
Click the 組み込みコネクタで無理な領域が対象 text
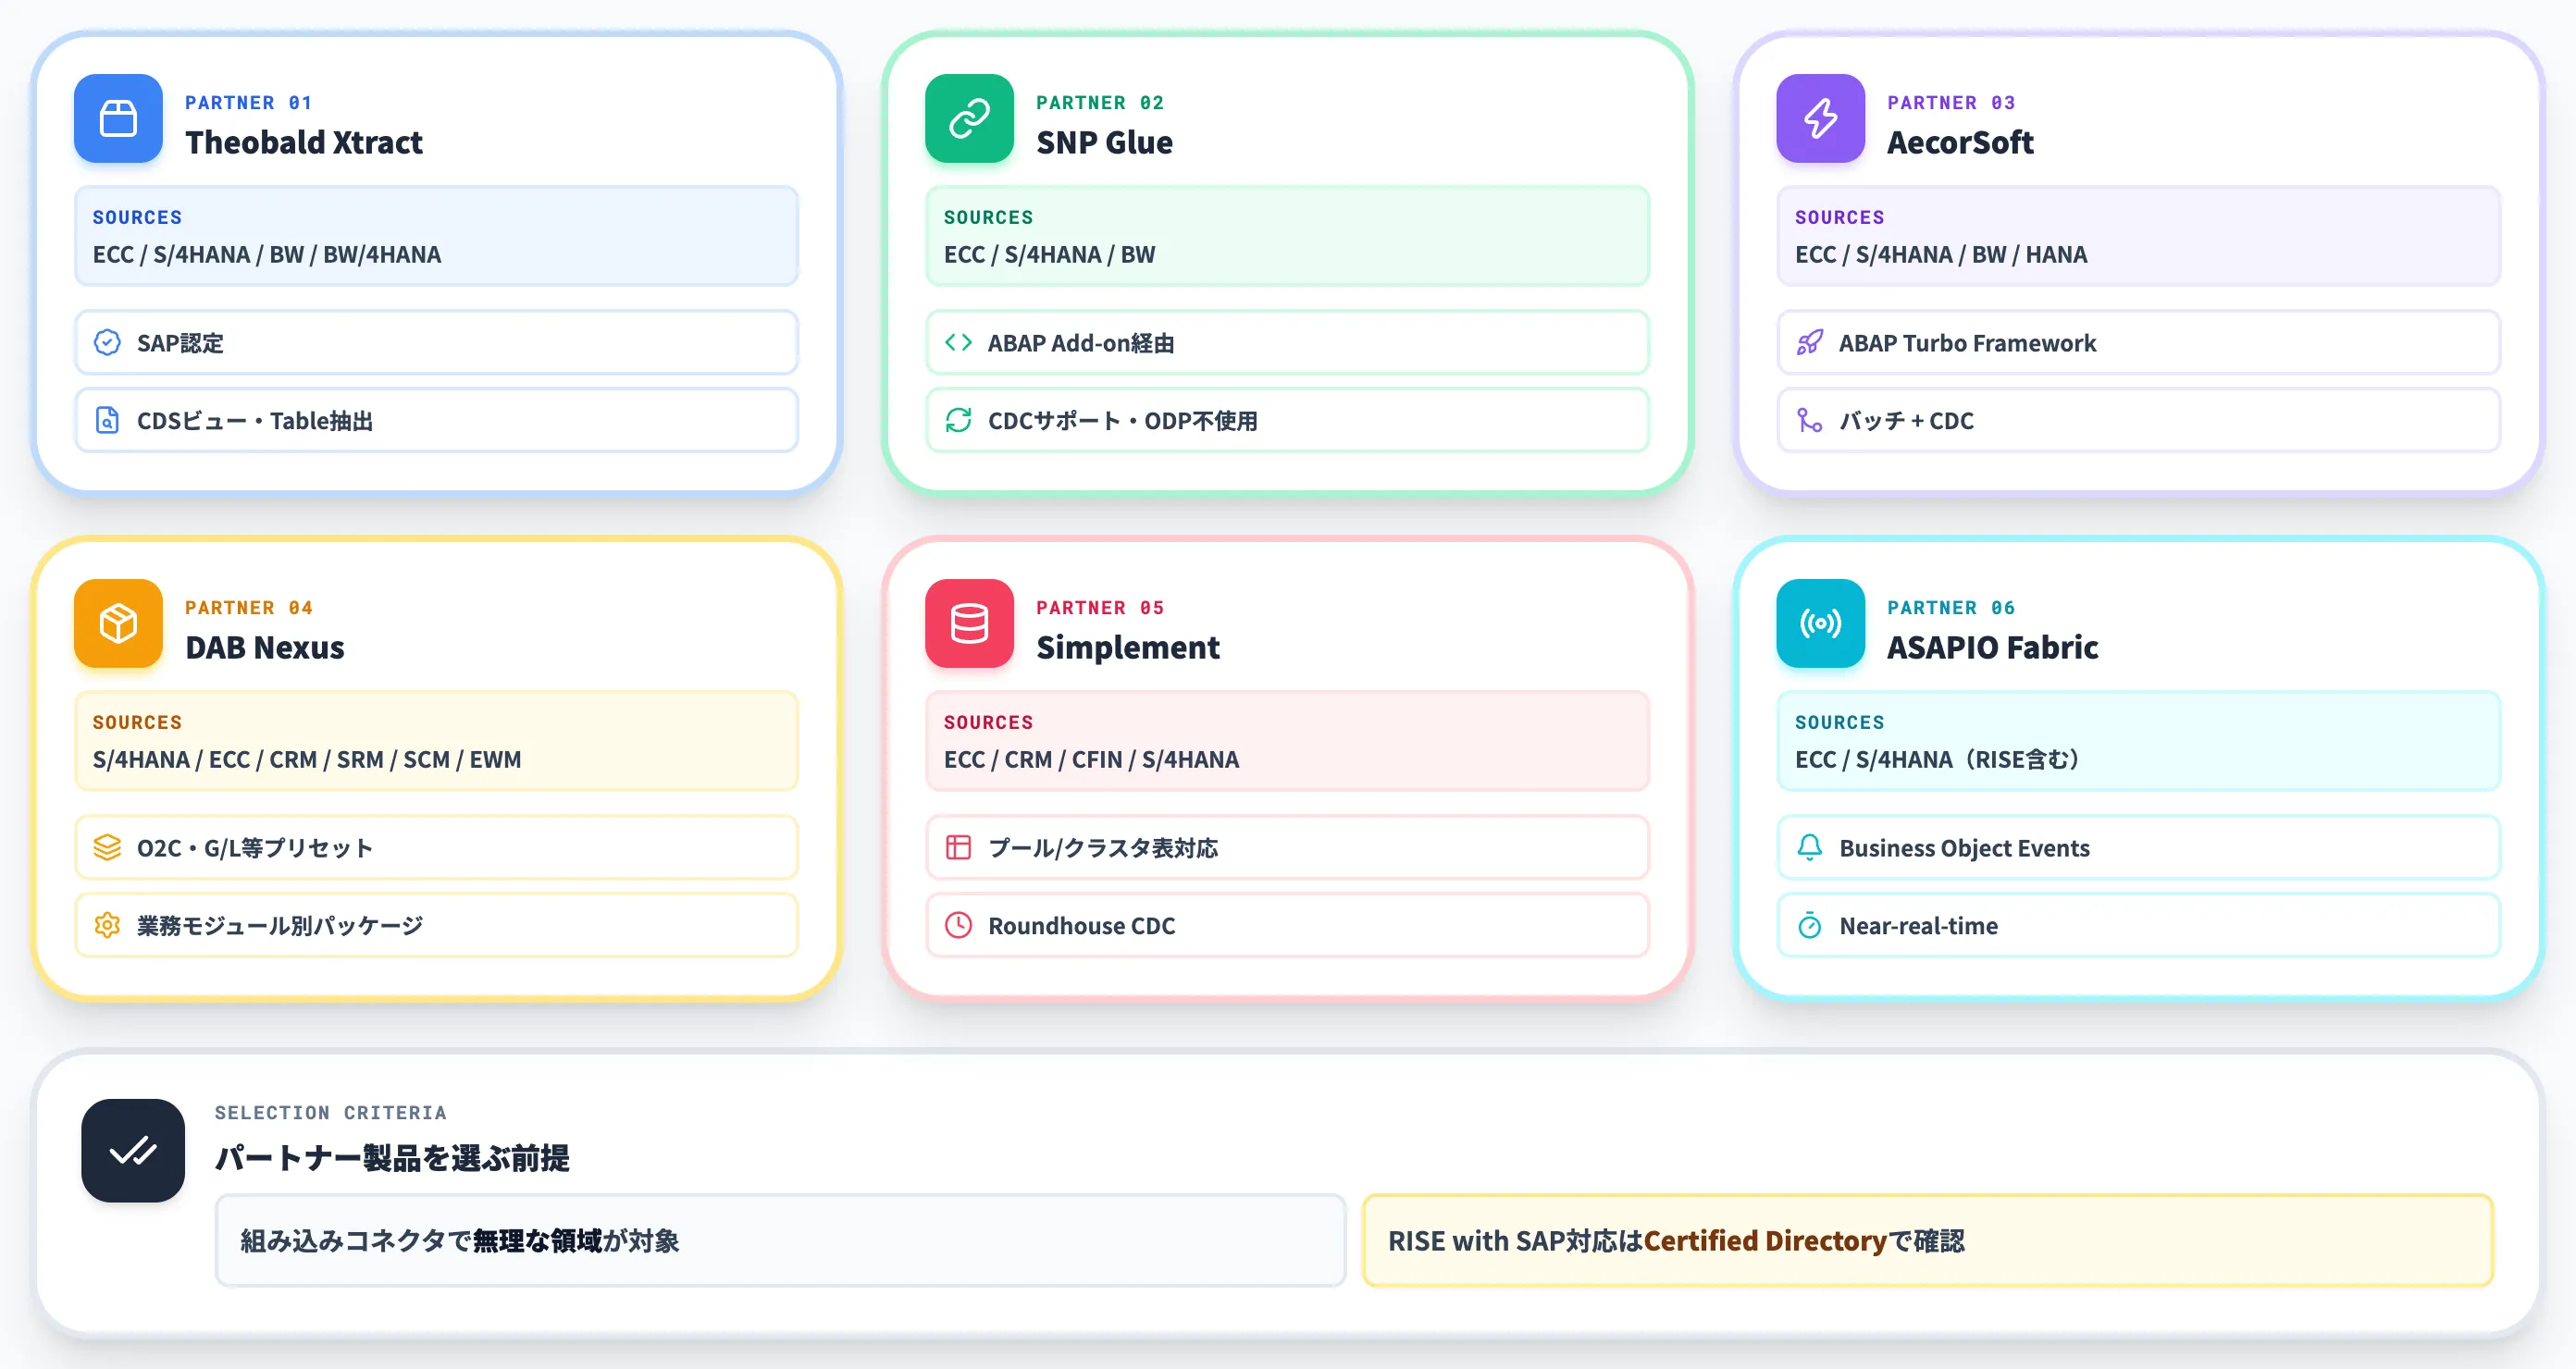[460, 1240]
